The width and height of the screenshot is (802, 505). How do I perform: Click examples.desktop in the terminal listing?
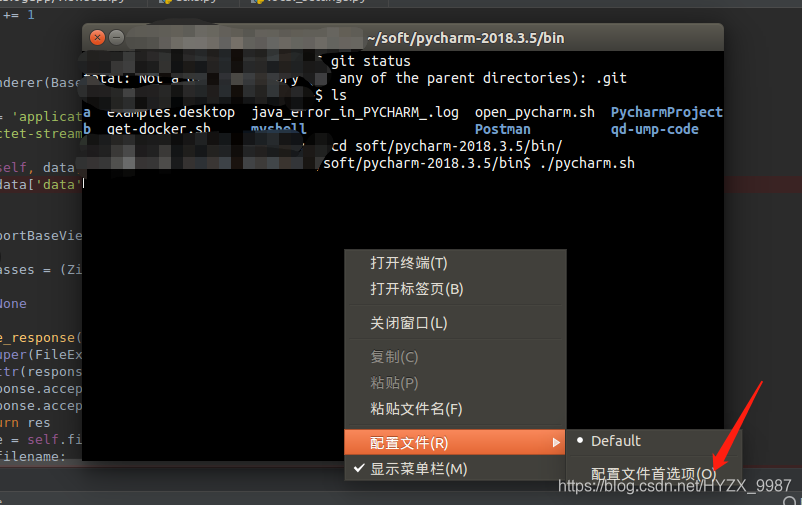[171, 113]
